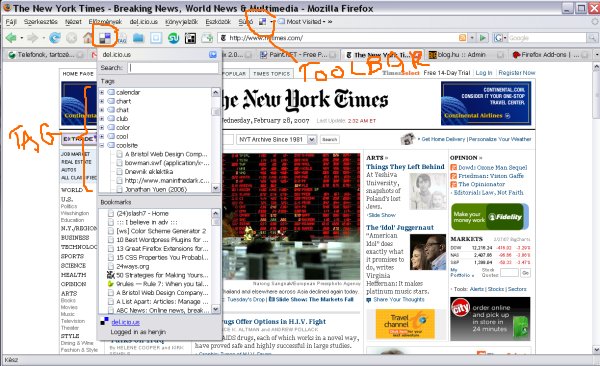Open the 24ways.org bookmark

coord(132,266)
